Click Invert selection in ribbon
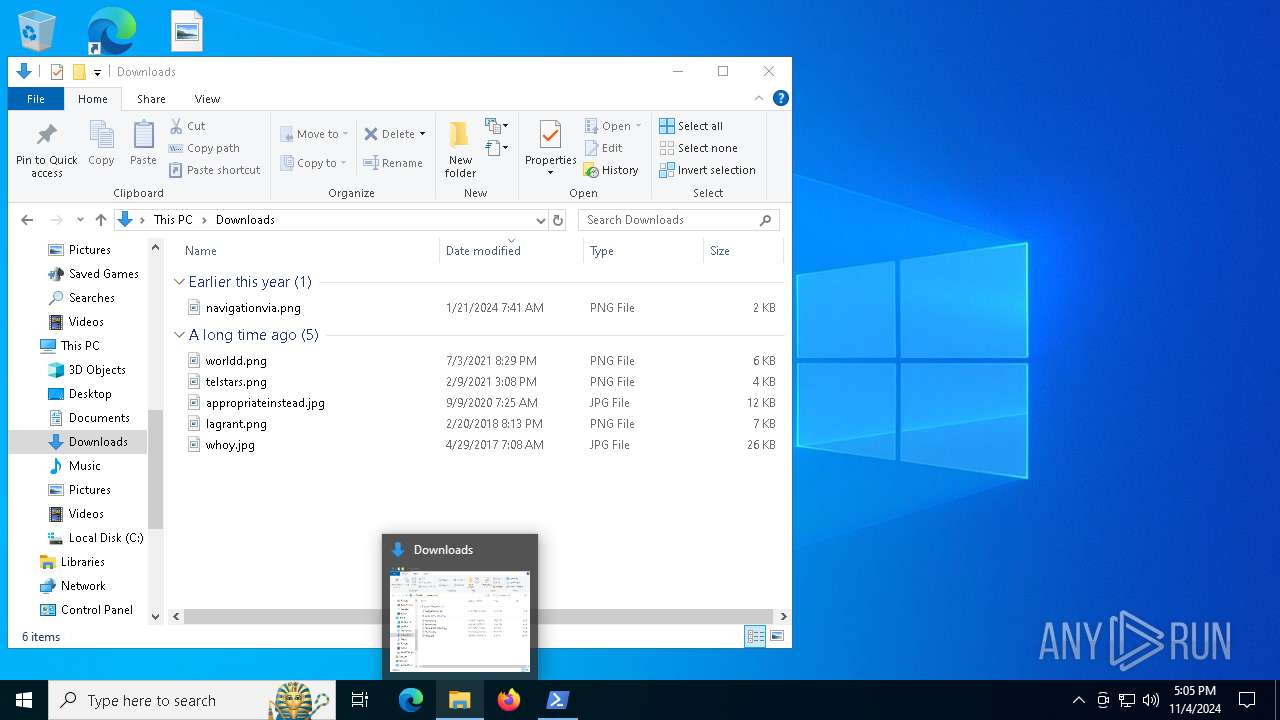1280x720 pixels. (707, 170)
